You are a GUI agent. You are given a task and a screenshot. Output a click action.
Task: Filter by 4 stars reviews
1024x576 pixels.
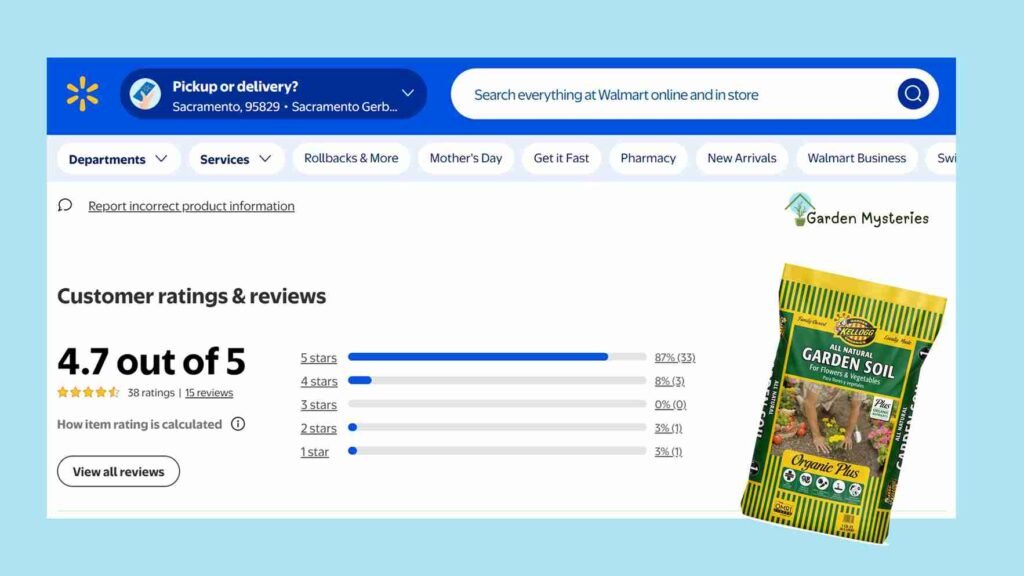(319, 381)
